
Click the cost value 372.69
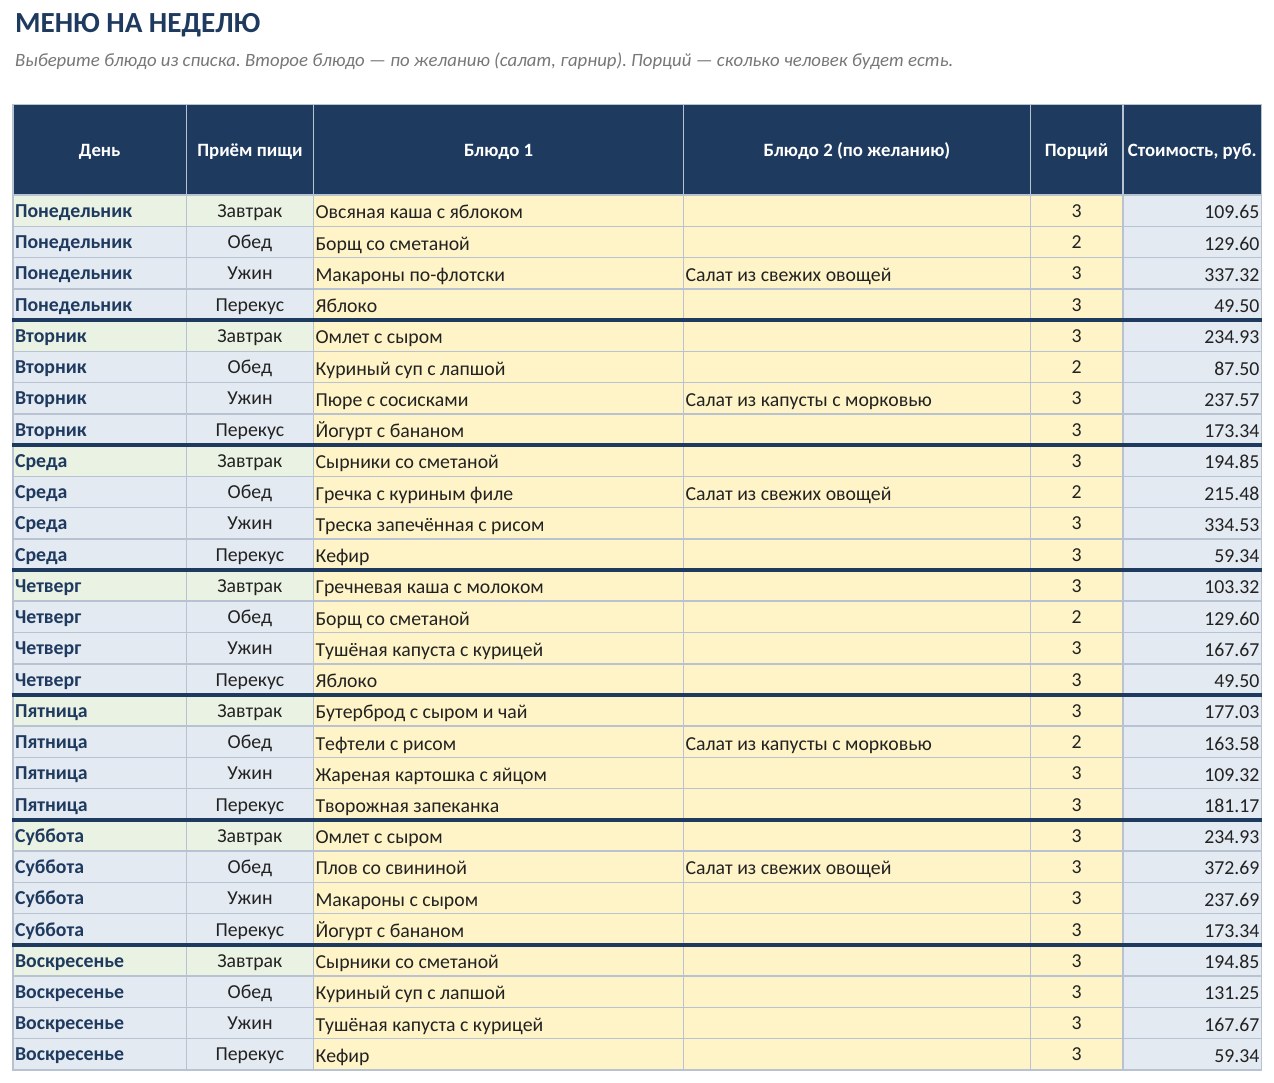(1192, 867)
